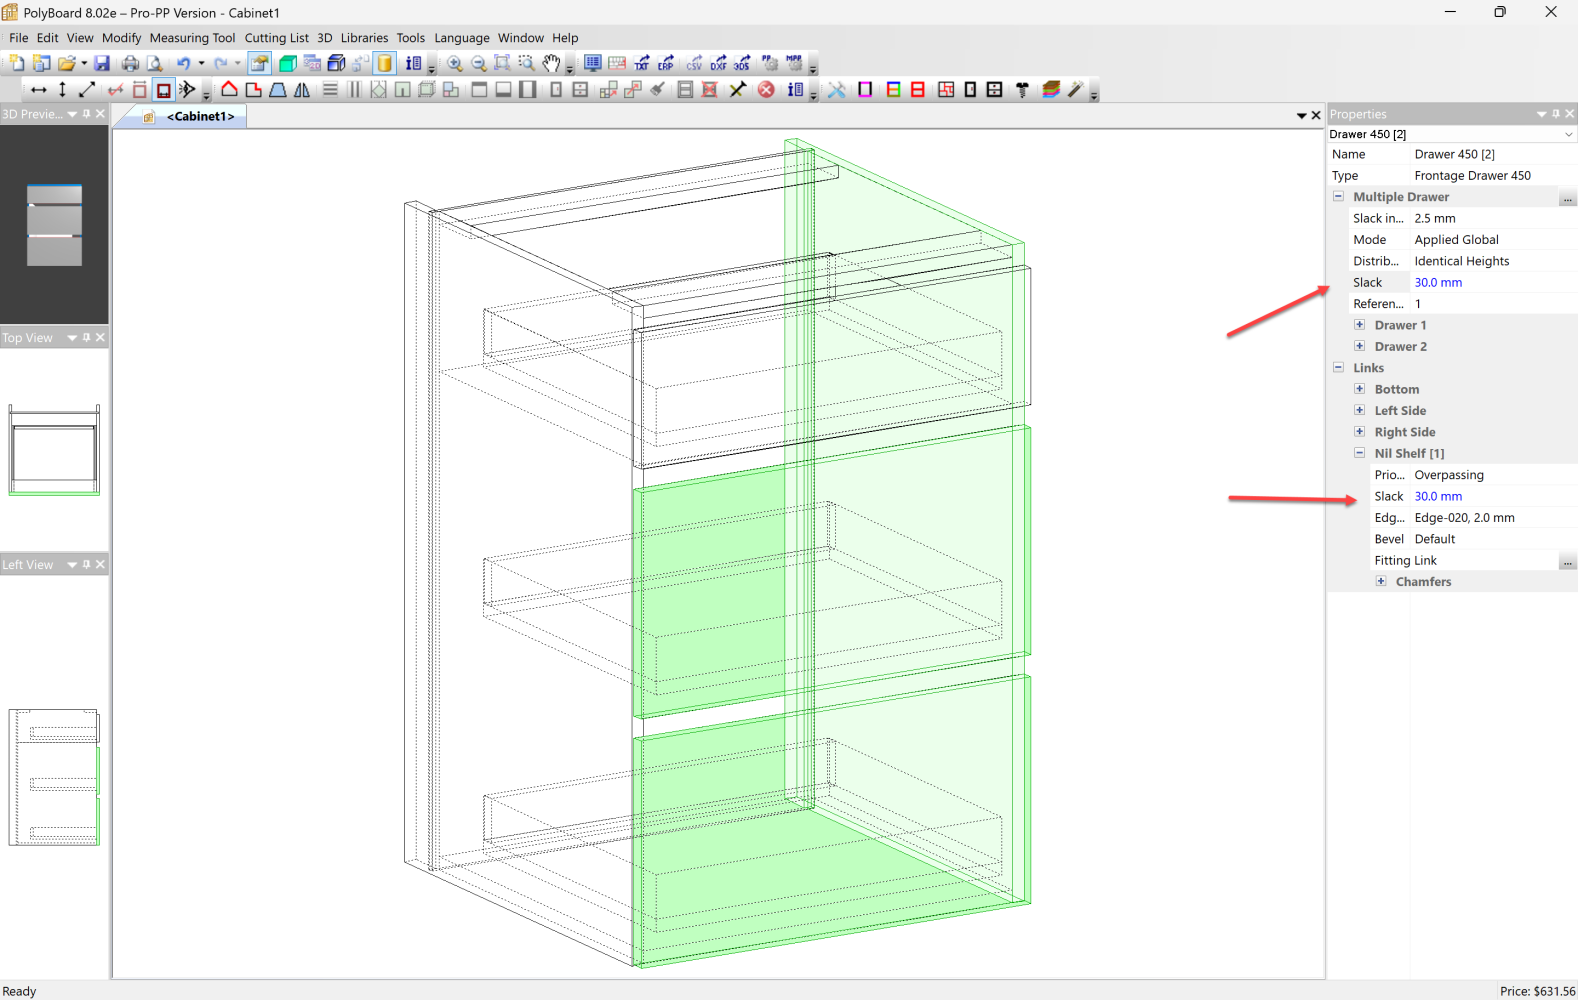The height and width of the screenshot is (1000, 1578).
Task: Open the Drawer 450 [2] selection dropdown
Action: point(1567,134)
